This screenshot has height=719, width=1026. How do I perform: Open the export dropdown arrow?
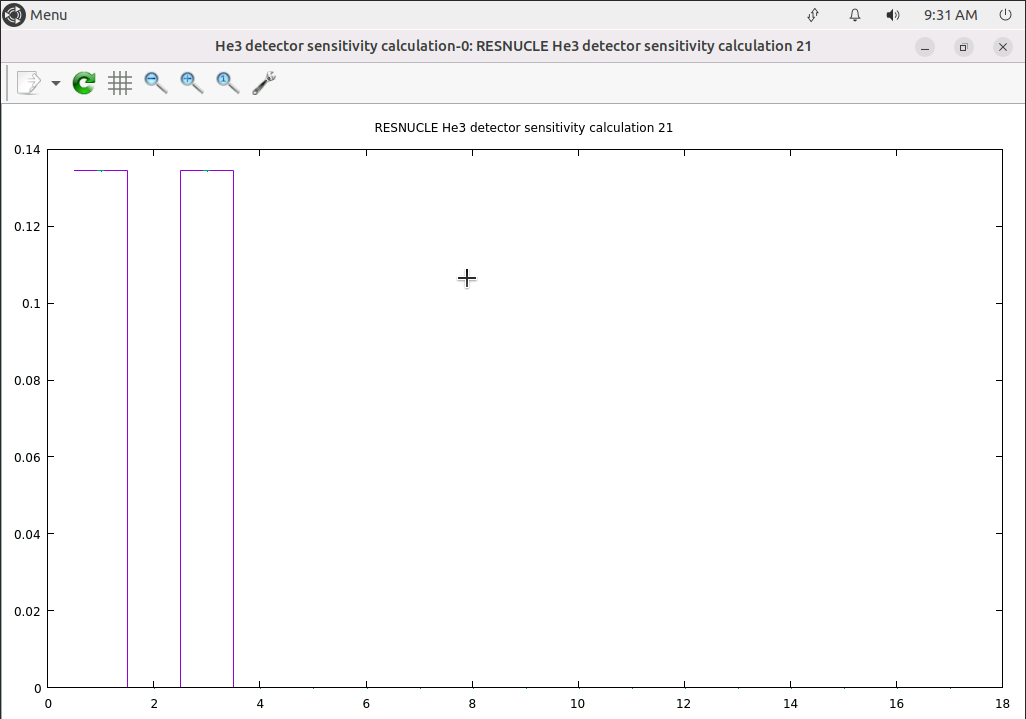[56, 83]
